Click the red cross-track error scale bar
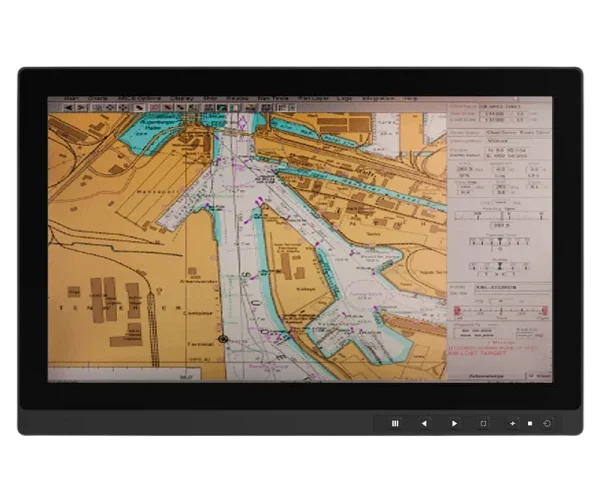The image size is (600, 500). tap(500, 312)
